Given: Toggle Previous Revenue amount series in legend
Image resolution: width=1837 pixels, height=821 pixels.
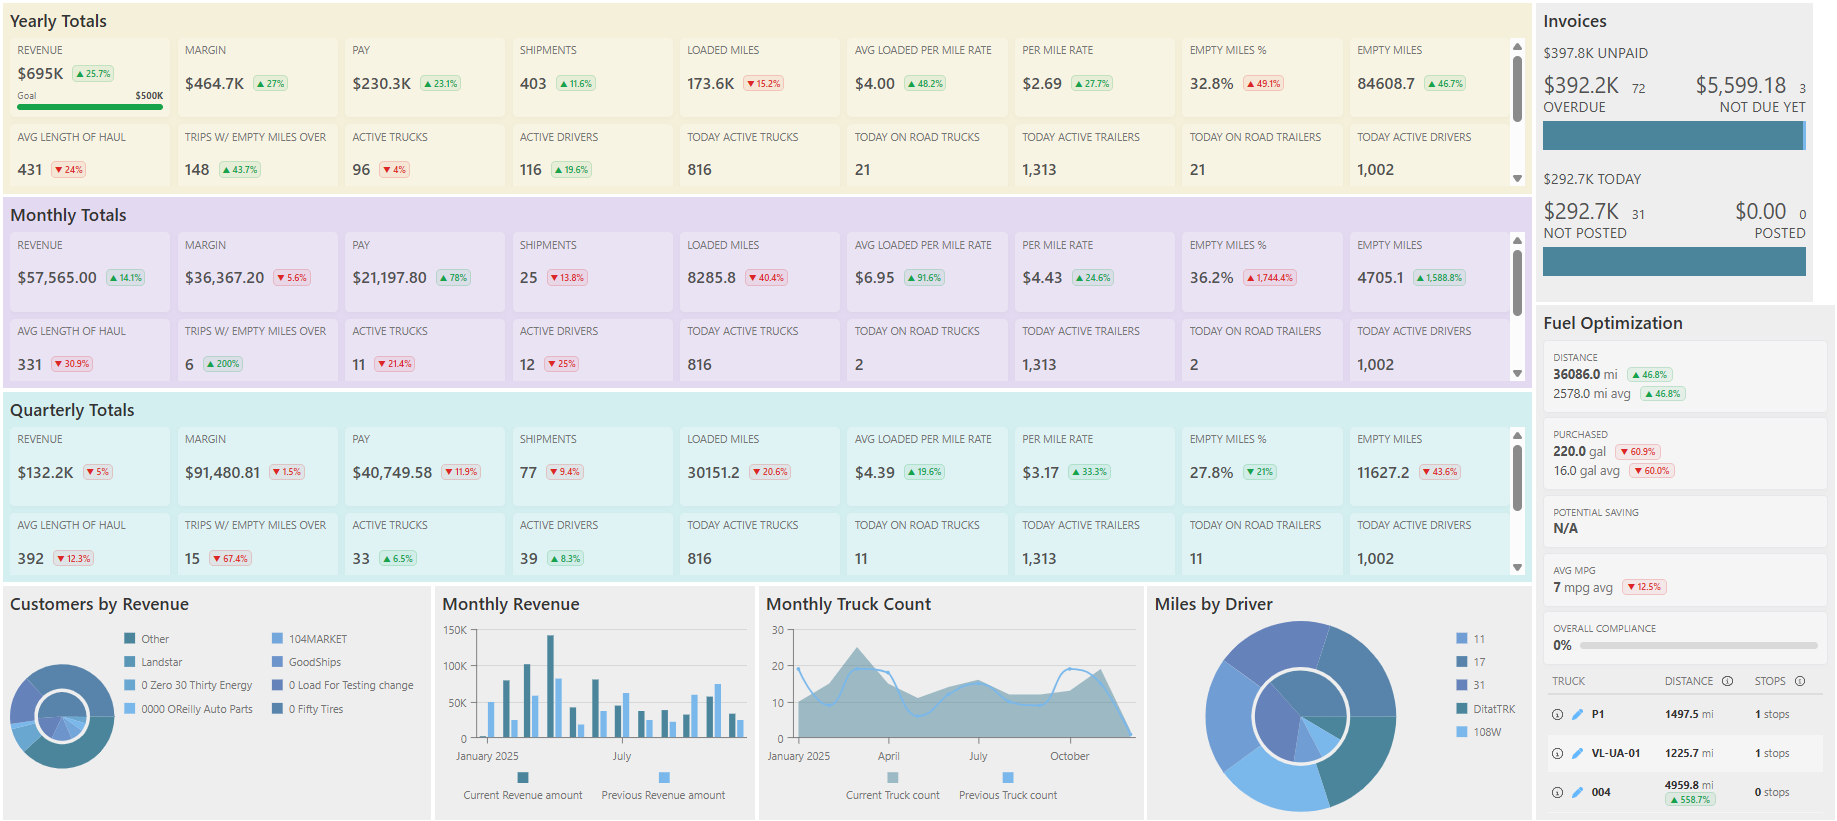Looking at the screenshot, I should [662, 795].
